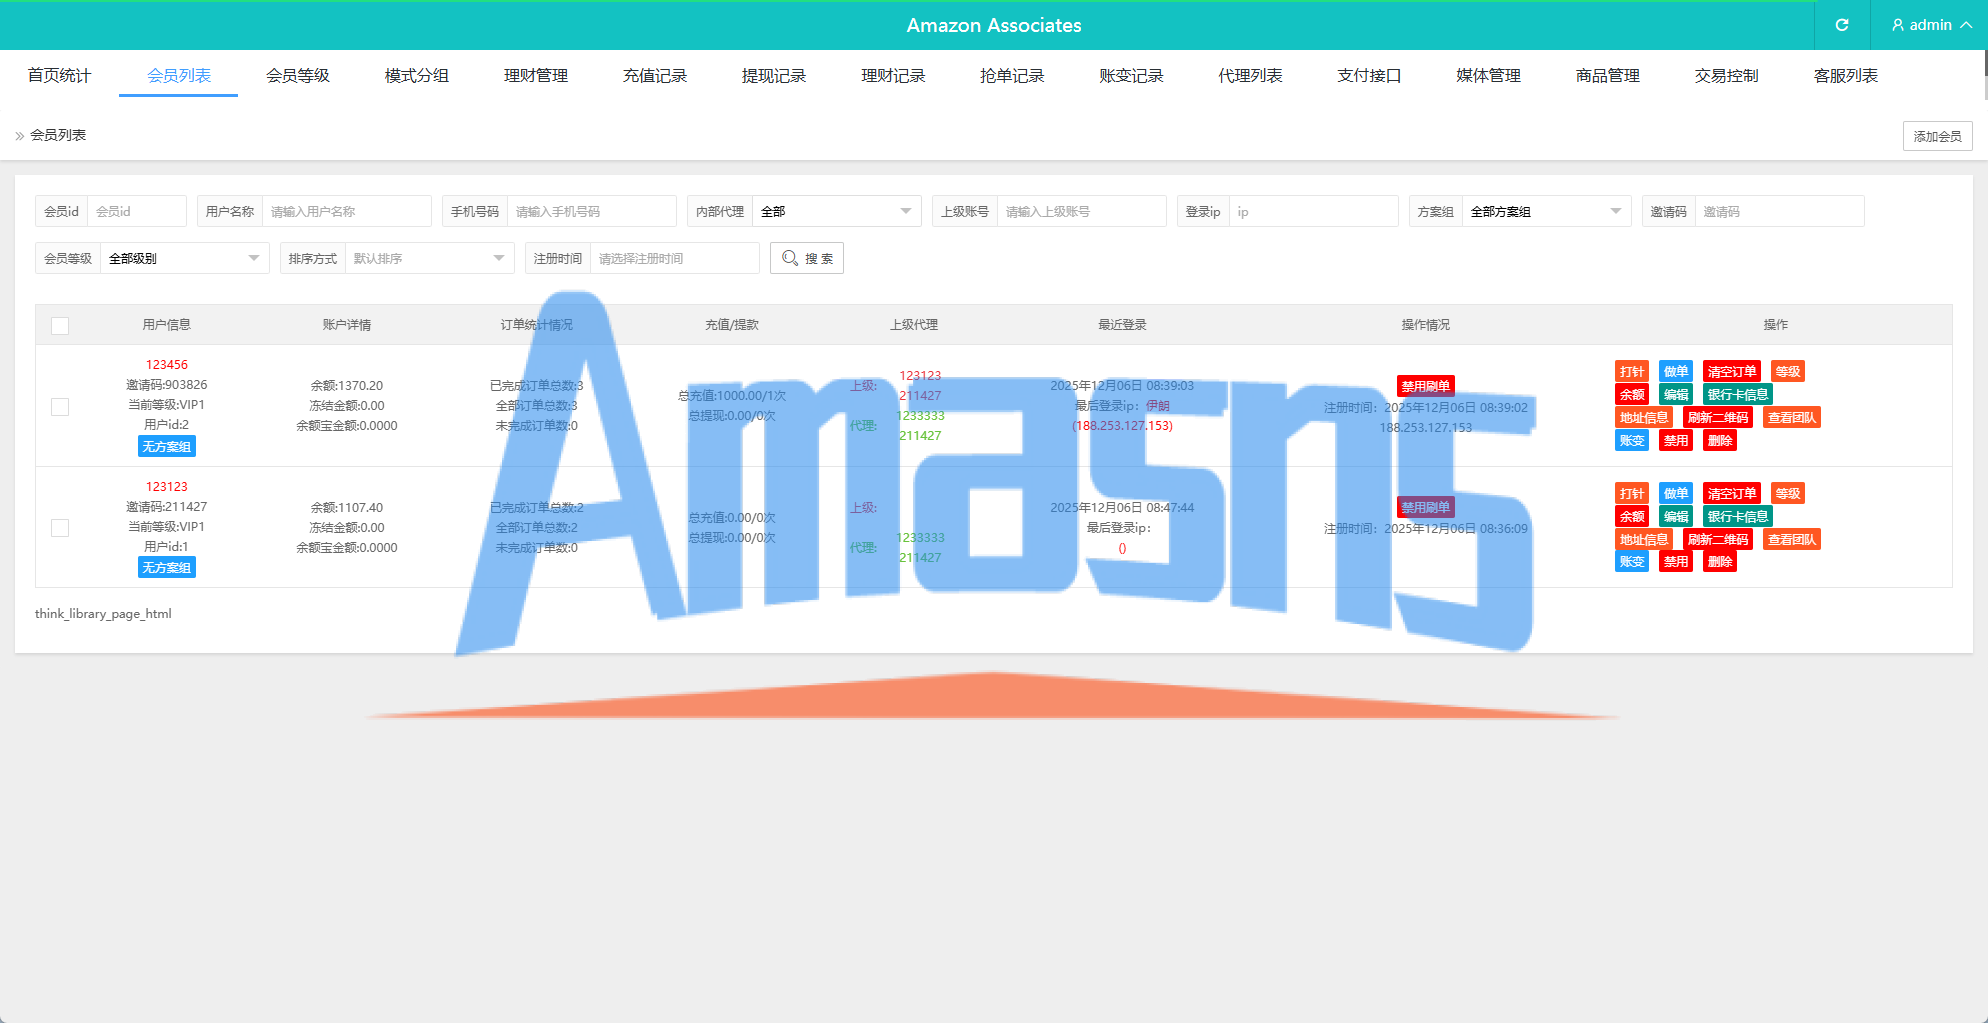Image resolution: width=1988 pixels, height=1023 pixels.
Task: Check the checkbox for user 123456
Action: (x=60, y=407)
